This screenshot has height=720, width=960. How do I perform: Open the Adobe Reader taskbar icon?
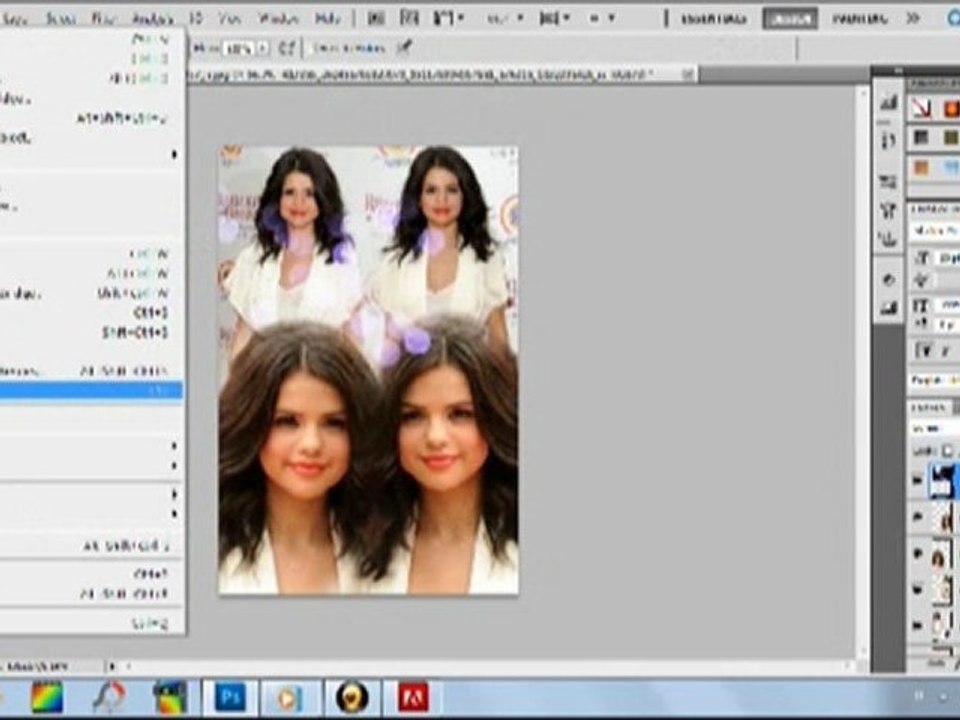click(413, 697)
